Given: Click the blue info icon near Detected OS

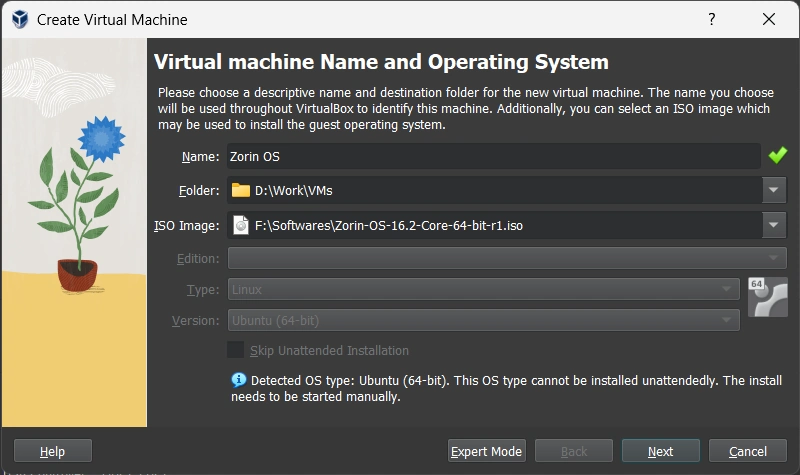Looking at the screenshot, I should point(239,380).
